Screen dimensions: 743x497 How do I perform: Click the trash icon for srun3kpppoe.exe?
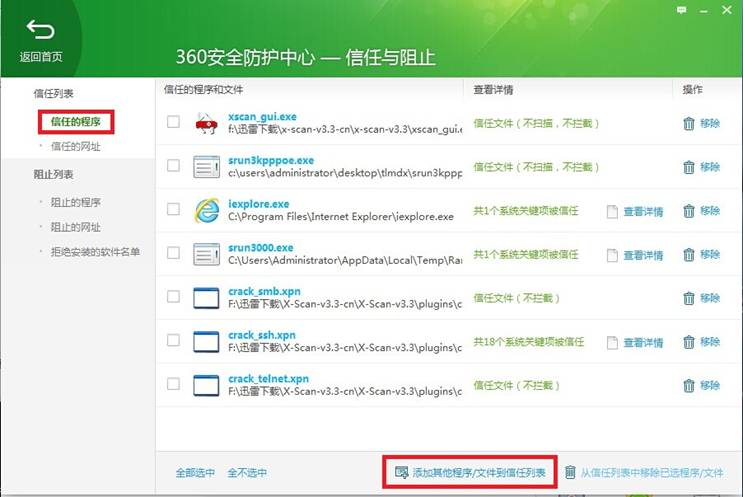tap(689, 167)
